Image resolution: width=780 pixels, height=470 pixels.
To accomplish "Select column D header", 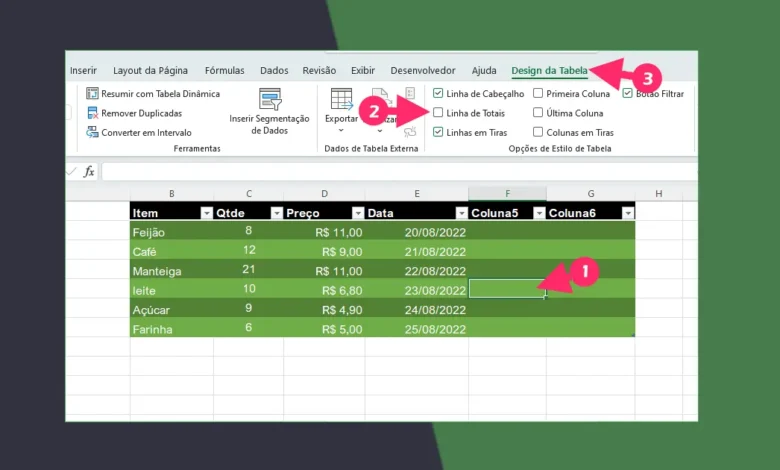I will (324, 193).
